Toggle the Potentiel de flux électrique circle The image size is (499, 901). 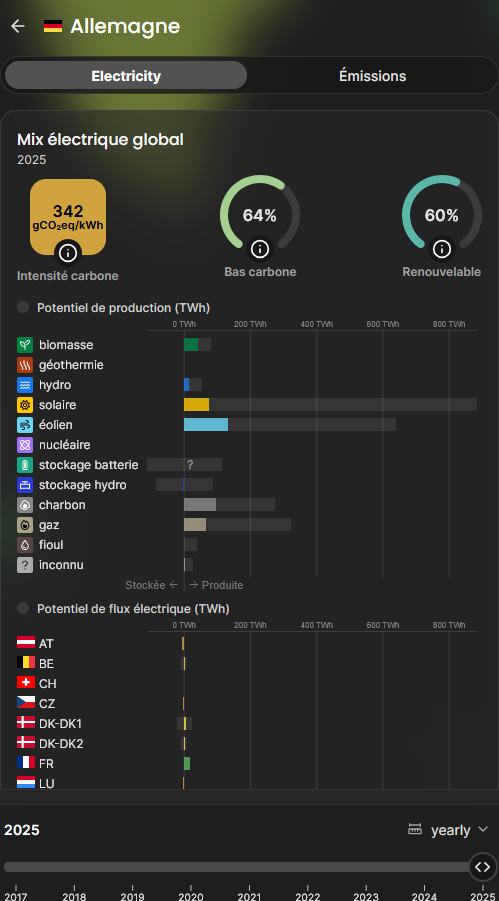23,608
